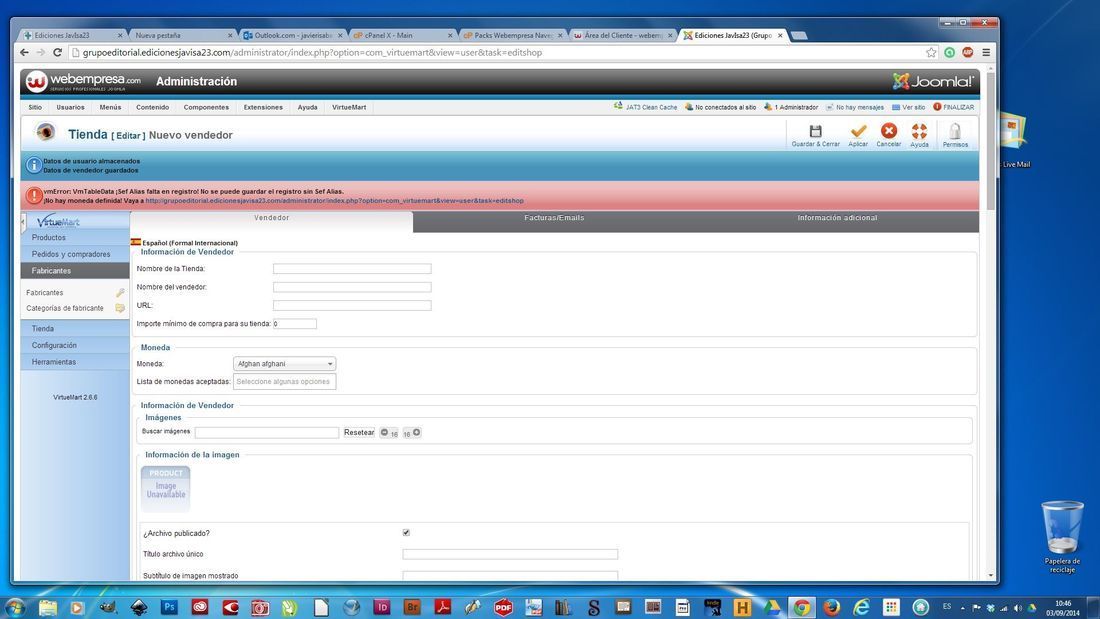Open the Usuarios menu

pos(70,107)
